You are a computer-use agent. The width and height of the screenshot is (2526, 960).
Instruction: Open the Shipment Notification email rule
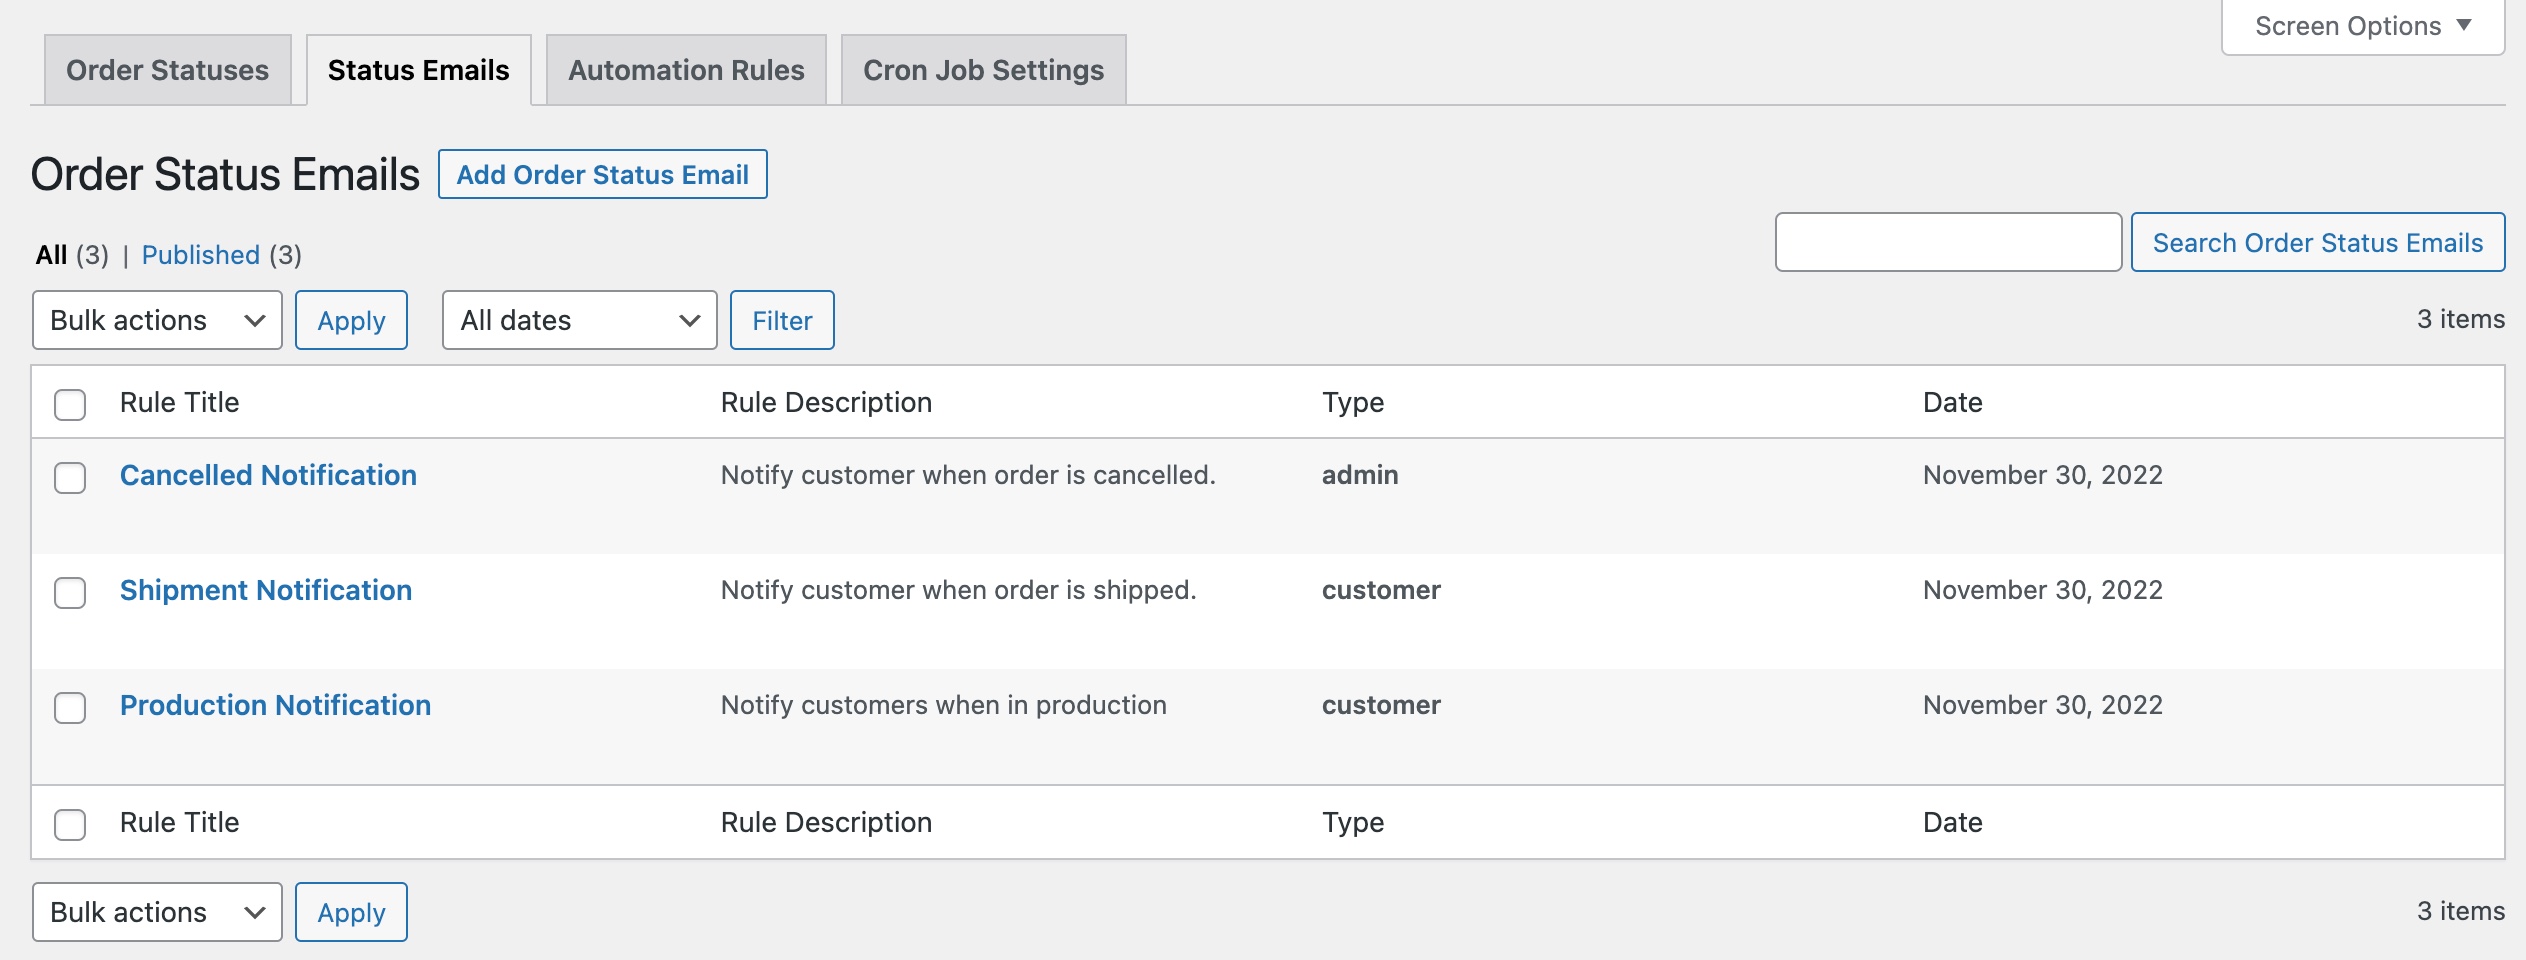point(266,590)
